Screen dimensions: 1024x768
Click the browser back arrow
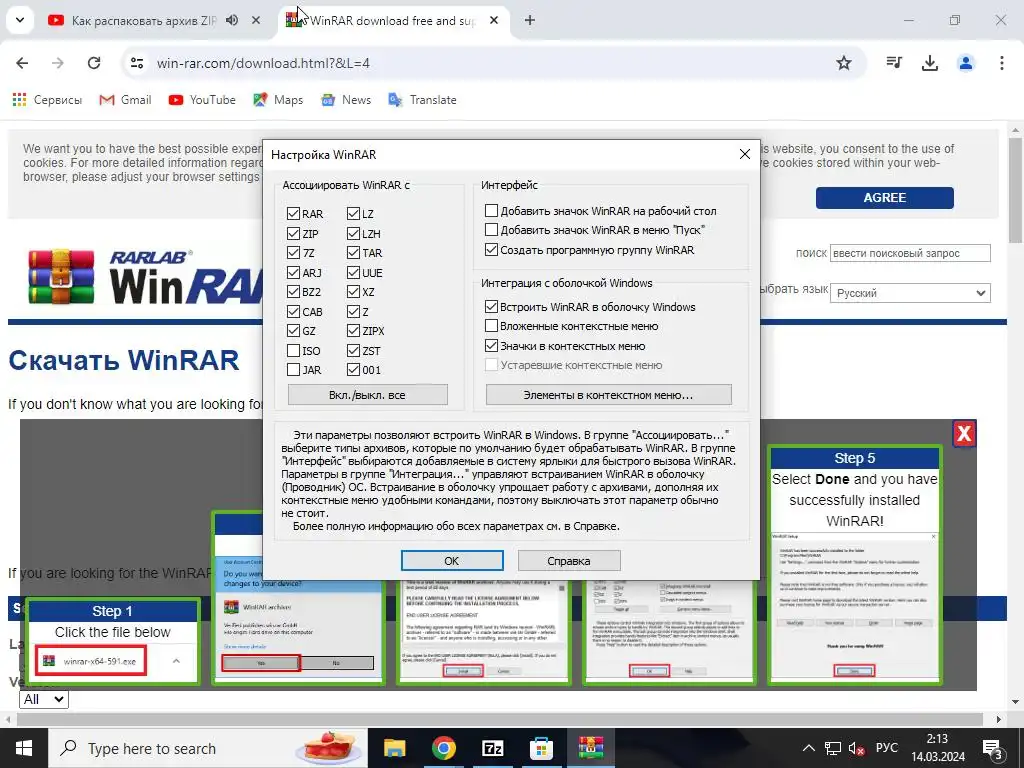point(22,63)
